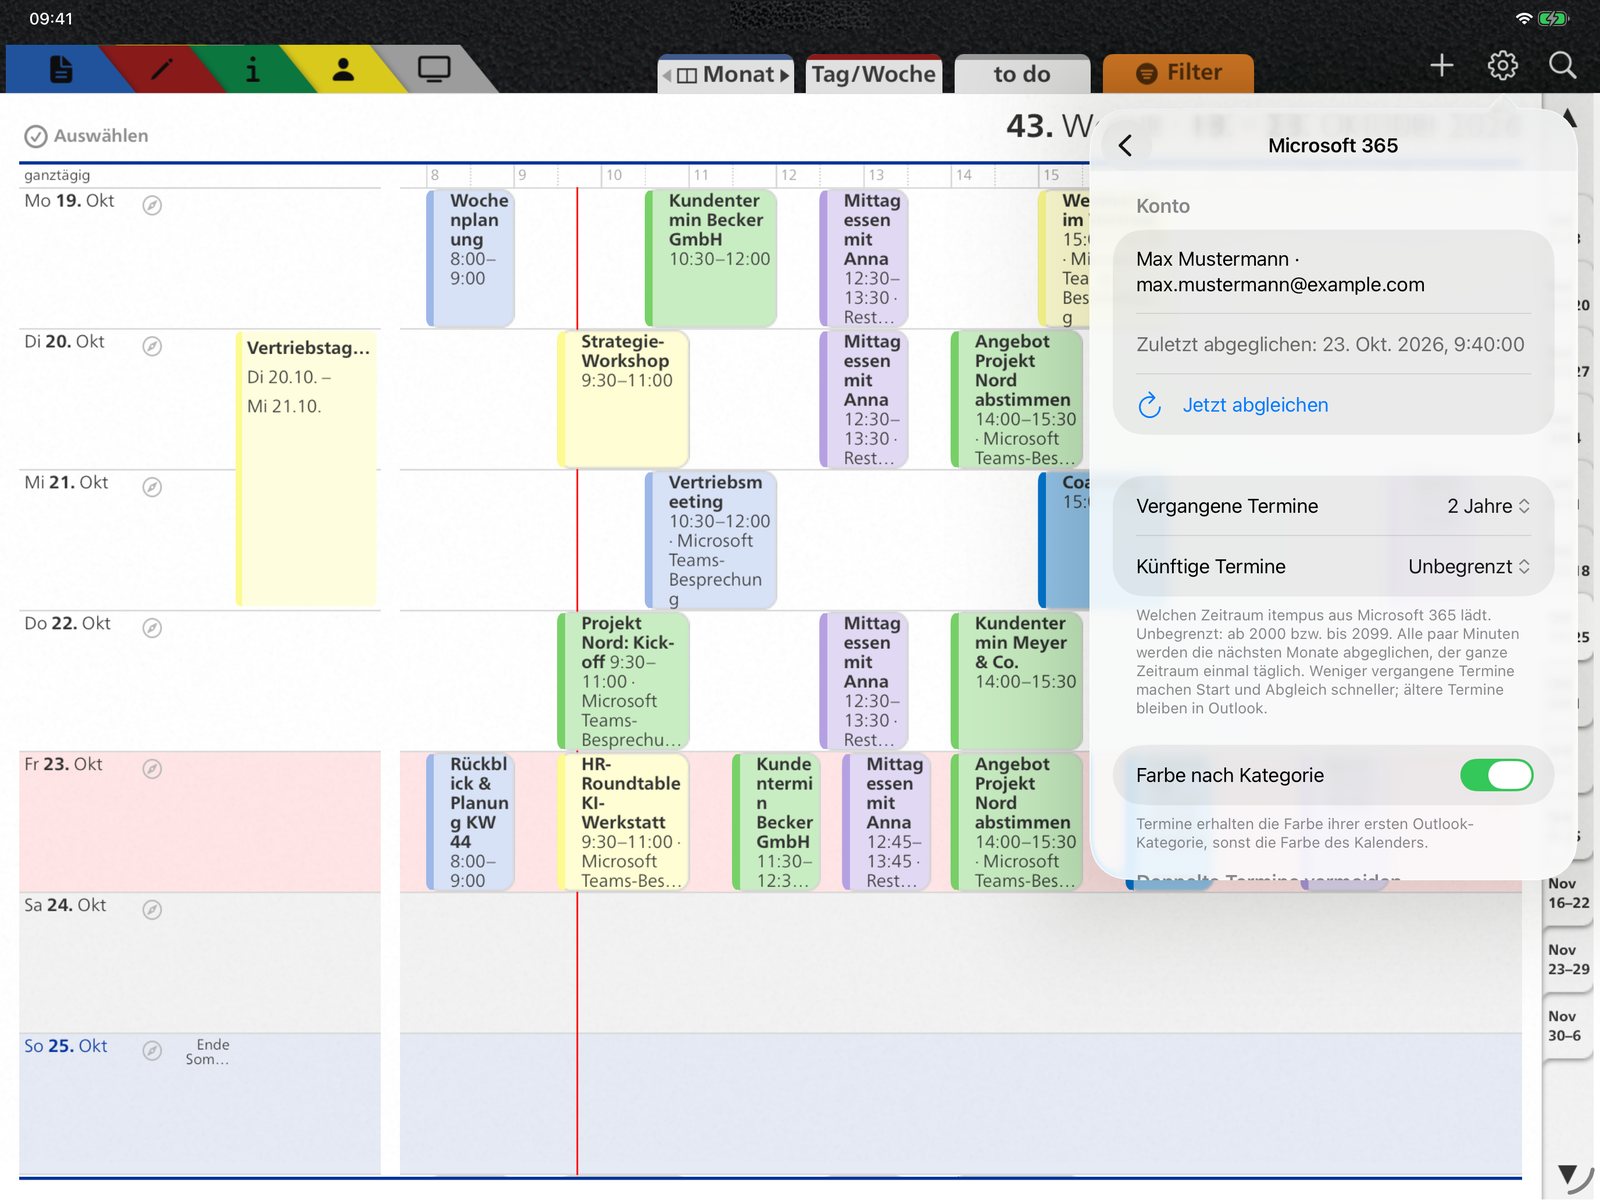Open settings gear icon
The image size is (1600, 1200).
coord(1502,66)
